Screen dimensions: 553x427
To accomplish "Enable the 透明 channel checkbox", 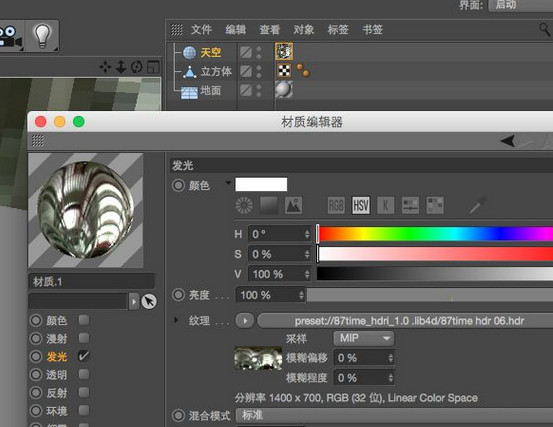I will [84, 374].
